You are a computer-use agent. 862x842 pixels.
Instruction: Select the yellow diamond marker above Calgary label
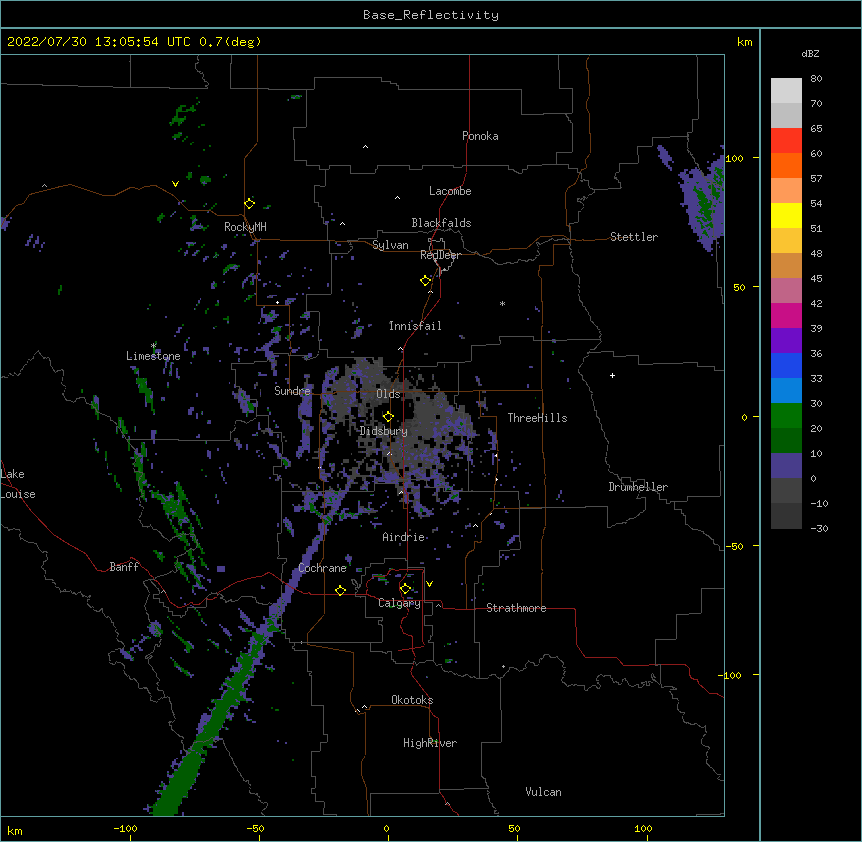405,589
